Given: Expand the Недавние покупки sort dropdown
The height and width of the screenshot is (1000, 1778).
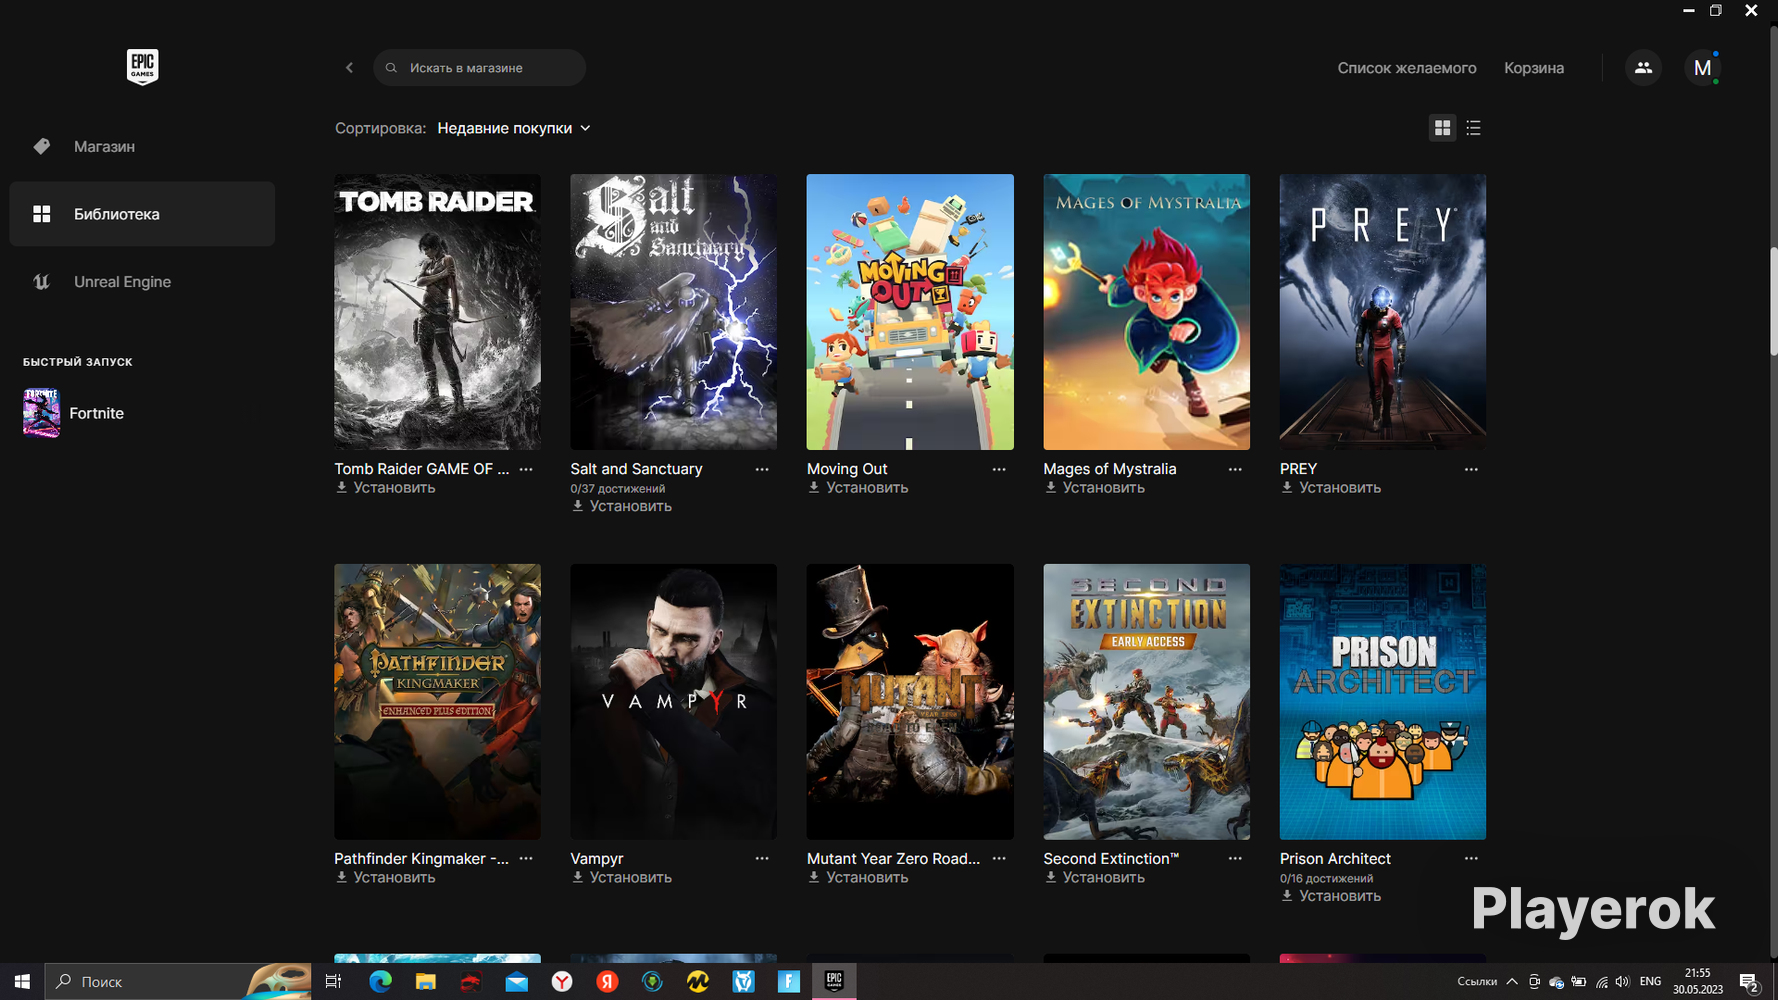Looking at the screenshot, I should (x=514, y=128).
